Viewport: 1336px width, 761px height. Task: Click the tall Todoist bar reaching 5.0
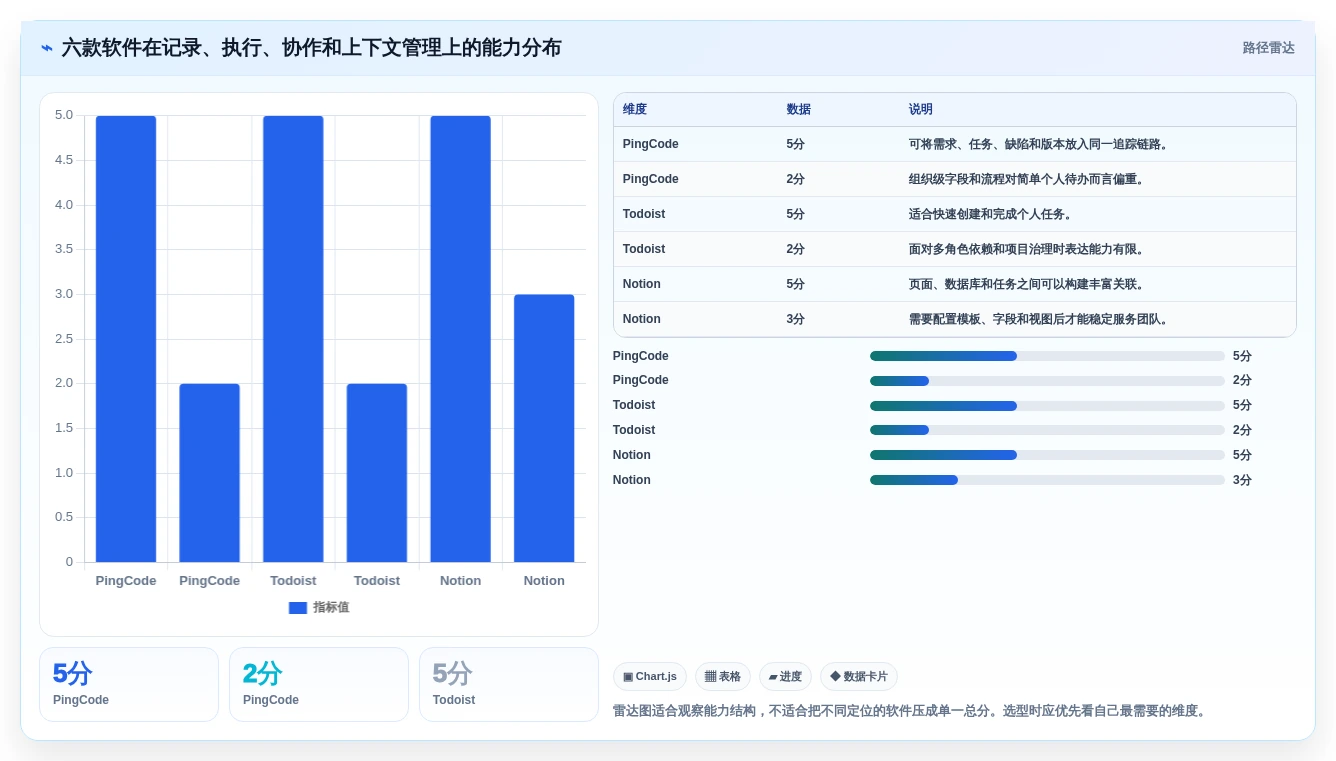point(293,339)
